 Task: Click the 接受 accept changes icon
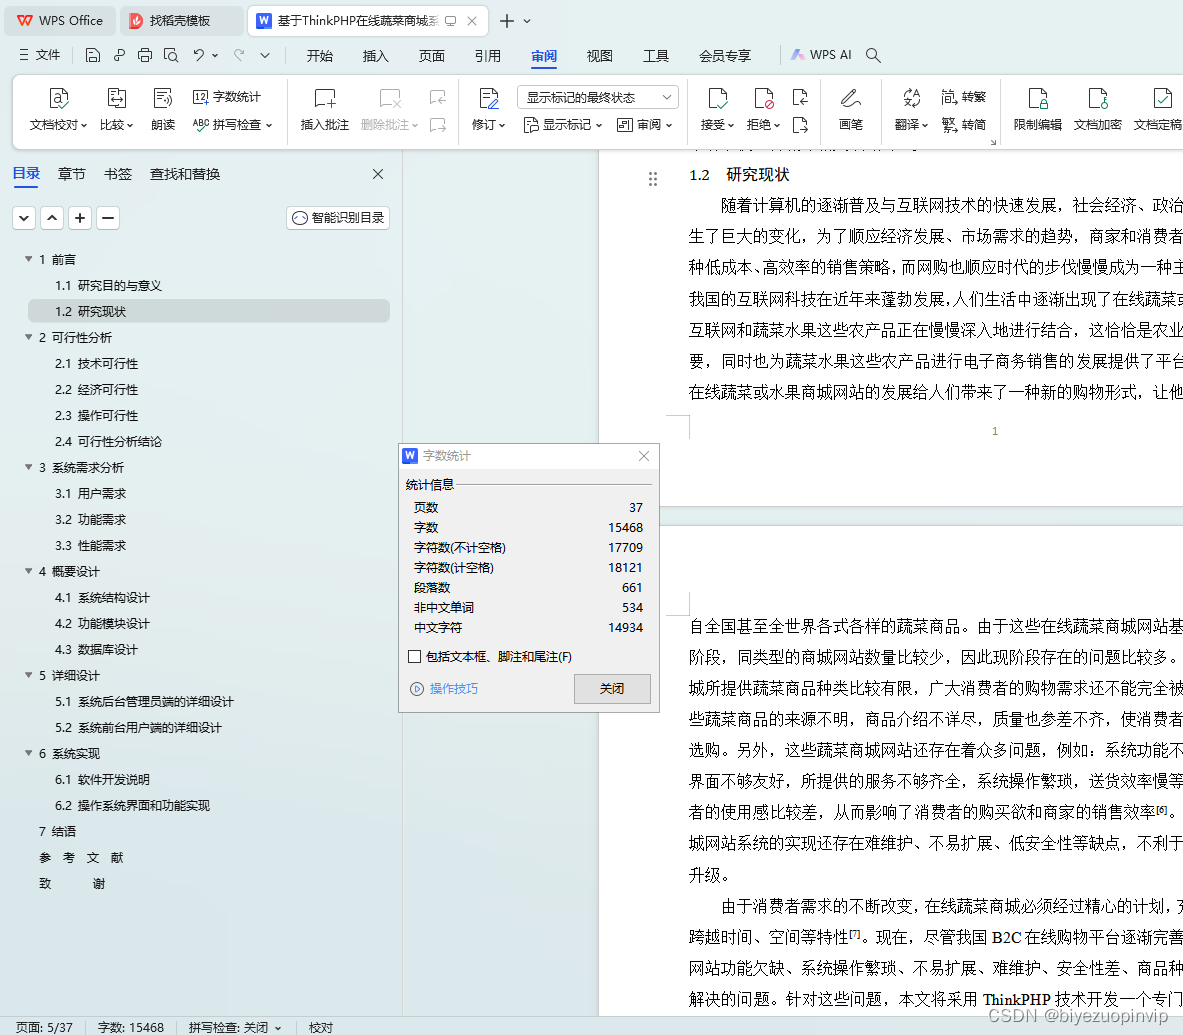(717, 109)
